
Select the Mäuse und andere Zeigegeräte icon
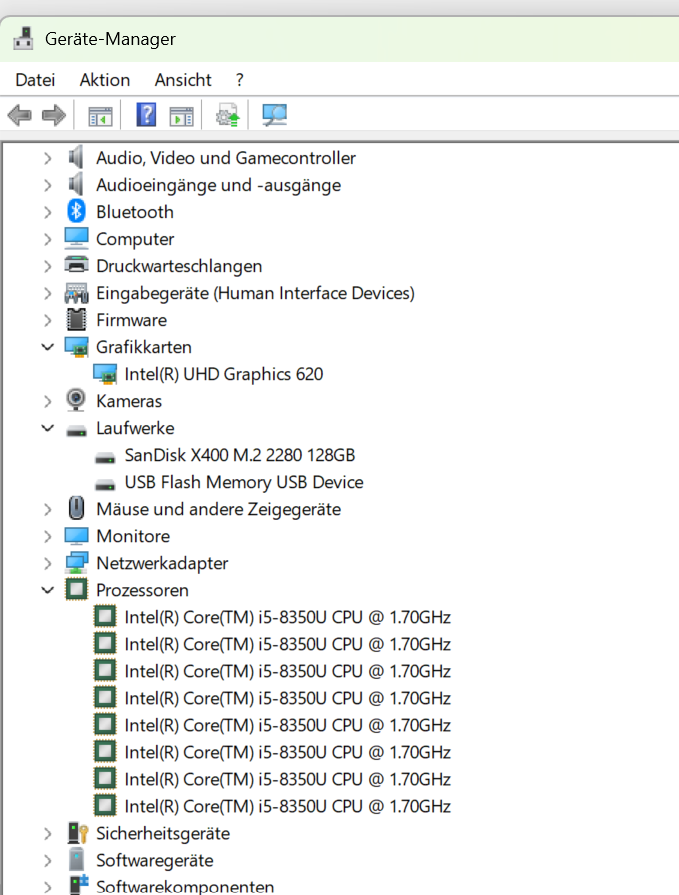click(x=76, y=508)
